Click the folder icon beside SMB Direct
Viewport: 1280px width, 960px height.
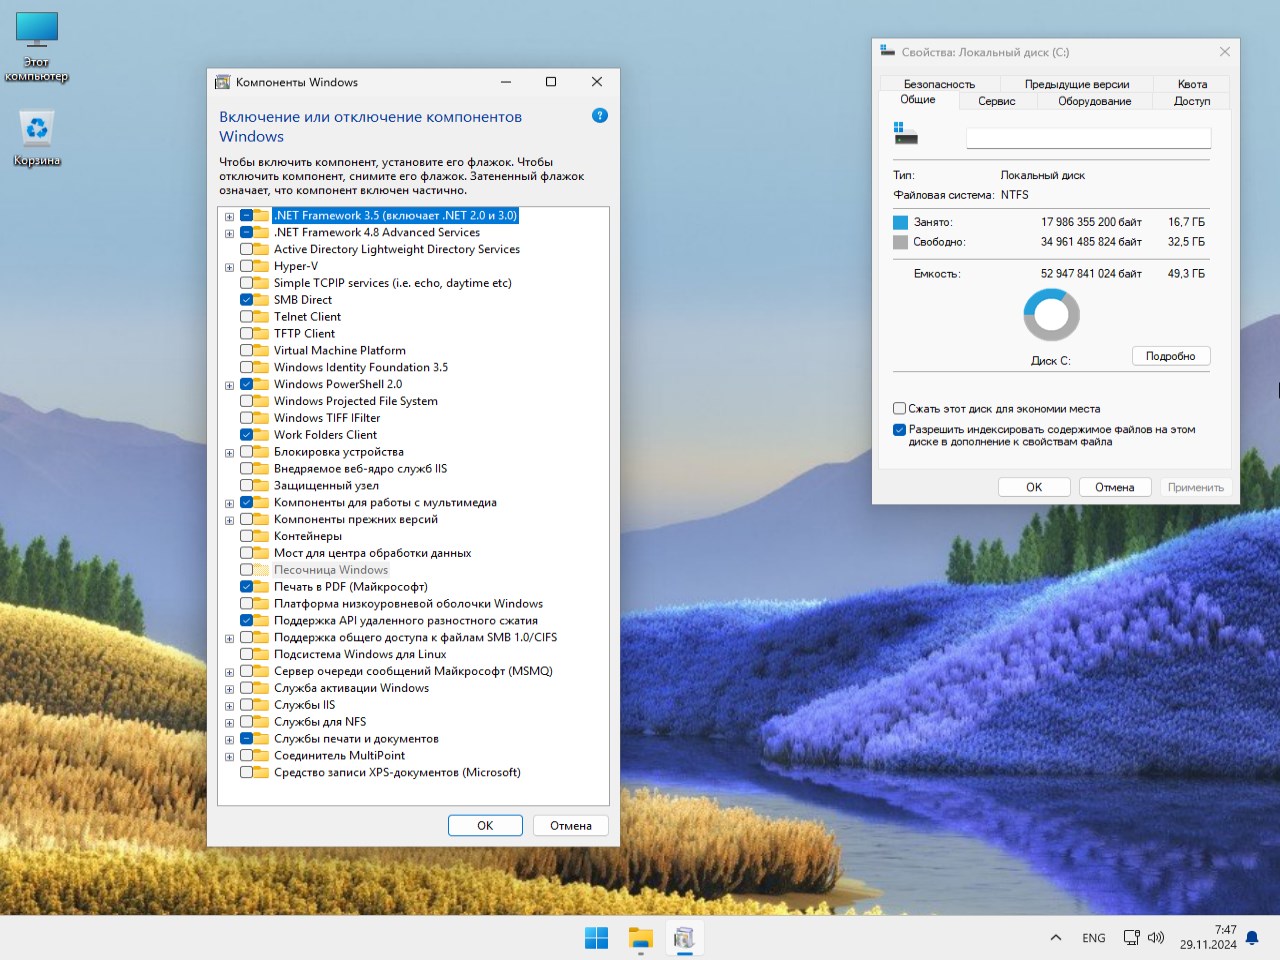coord(262,300)
